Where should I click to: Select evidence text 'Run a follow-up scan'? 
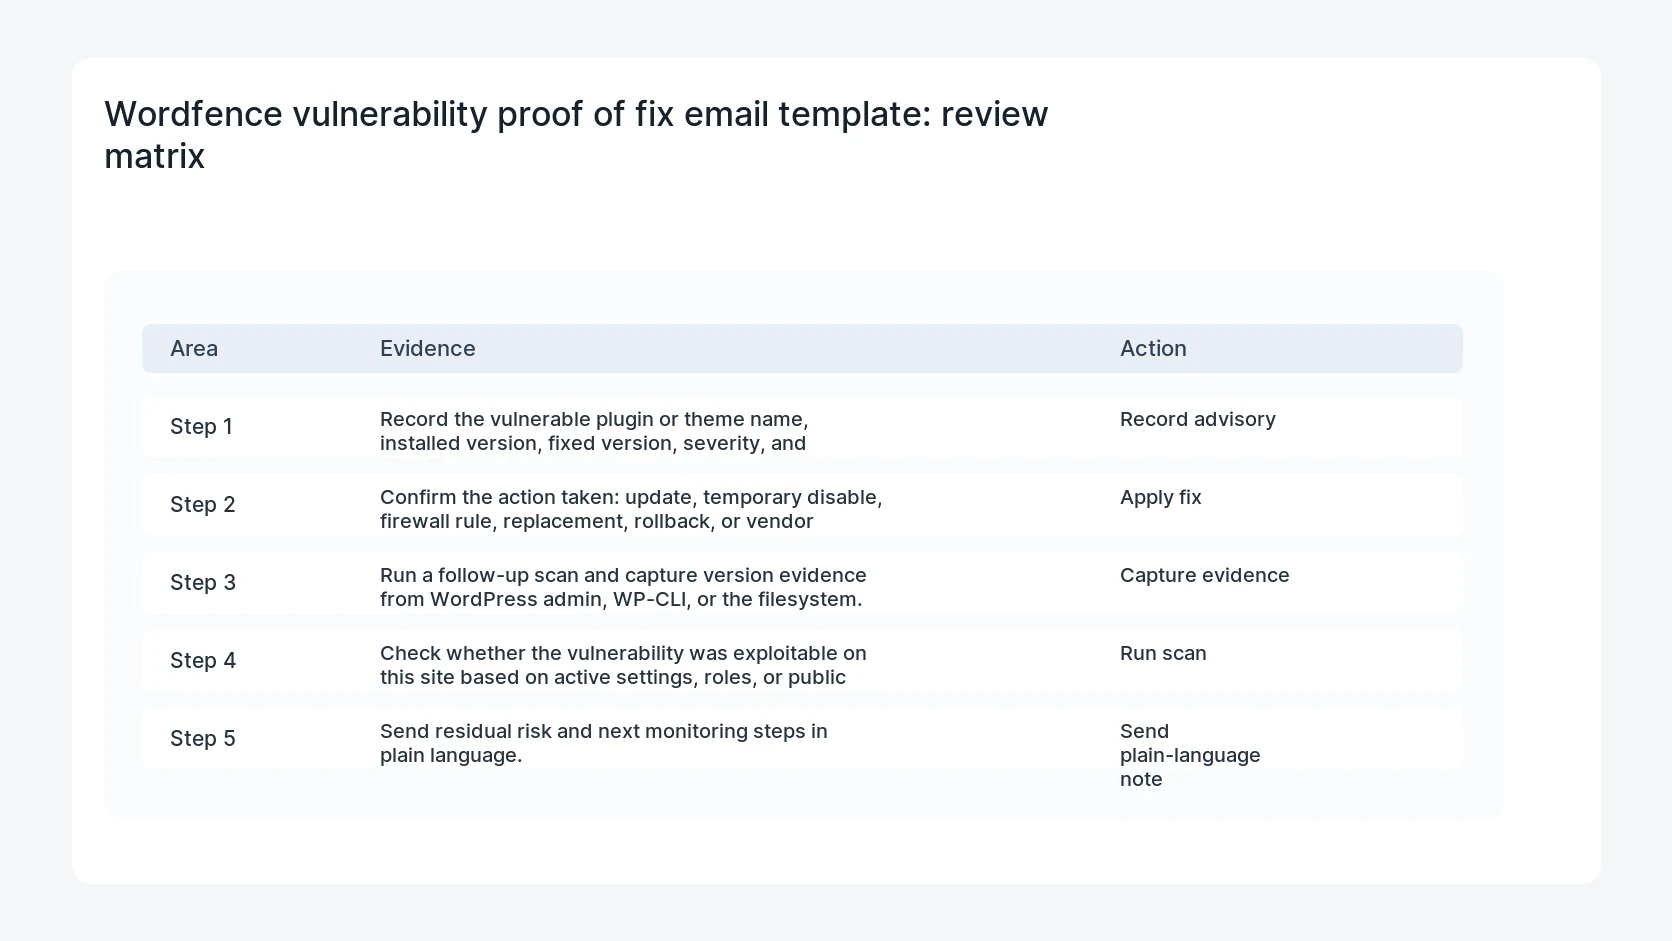480,575
